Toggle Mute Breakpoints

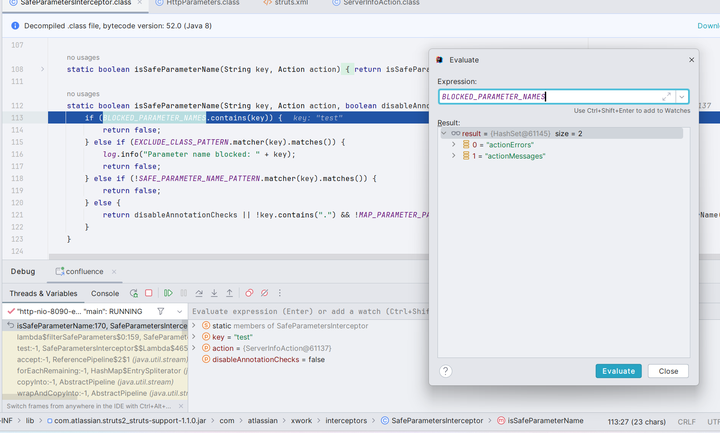(x=263, y=293)
